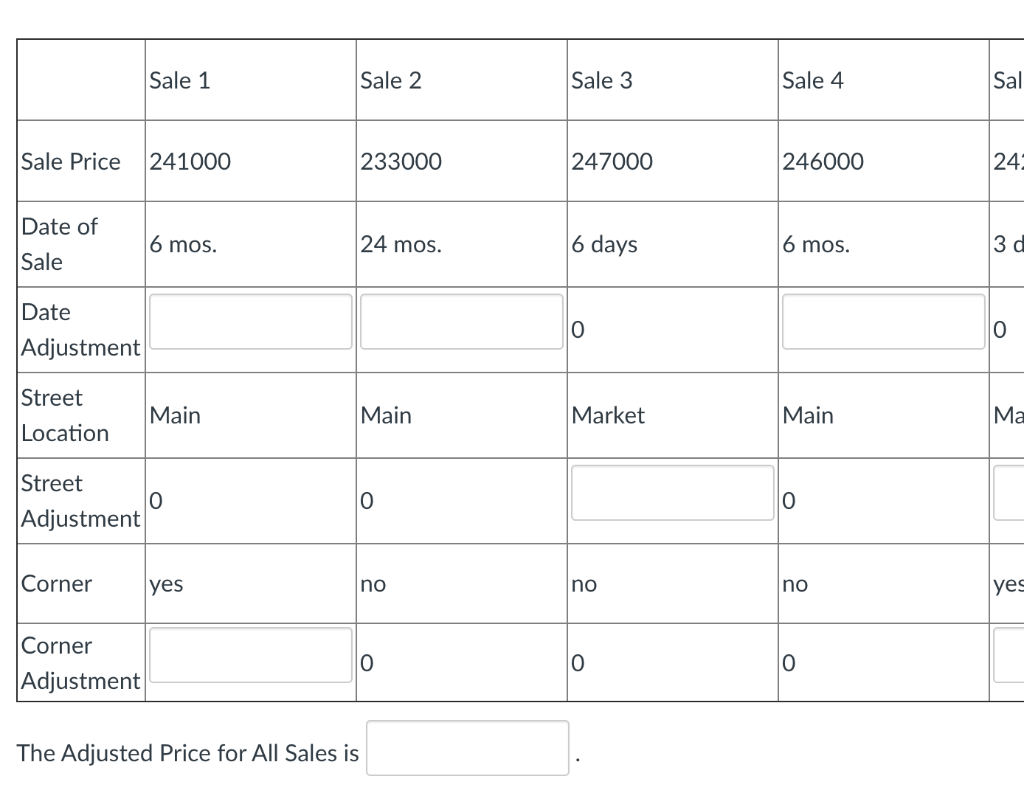Click the Date Adjustment input for Sale 4
The height and width of the screenshot is (807, 1024).
pyautogui.click(x=882, y=321)
